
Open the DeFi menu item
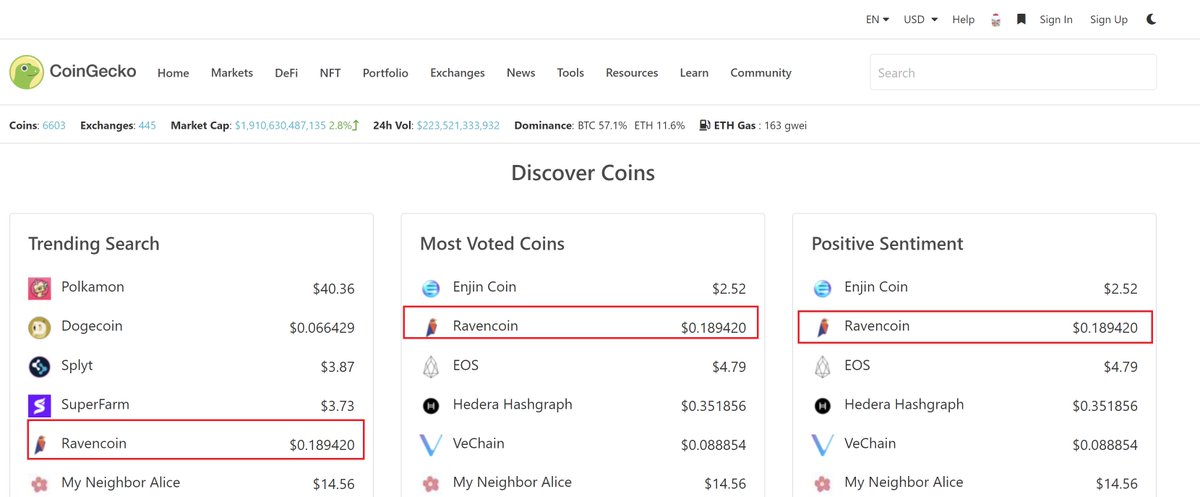pyautogui.click(x=286, y=73)
